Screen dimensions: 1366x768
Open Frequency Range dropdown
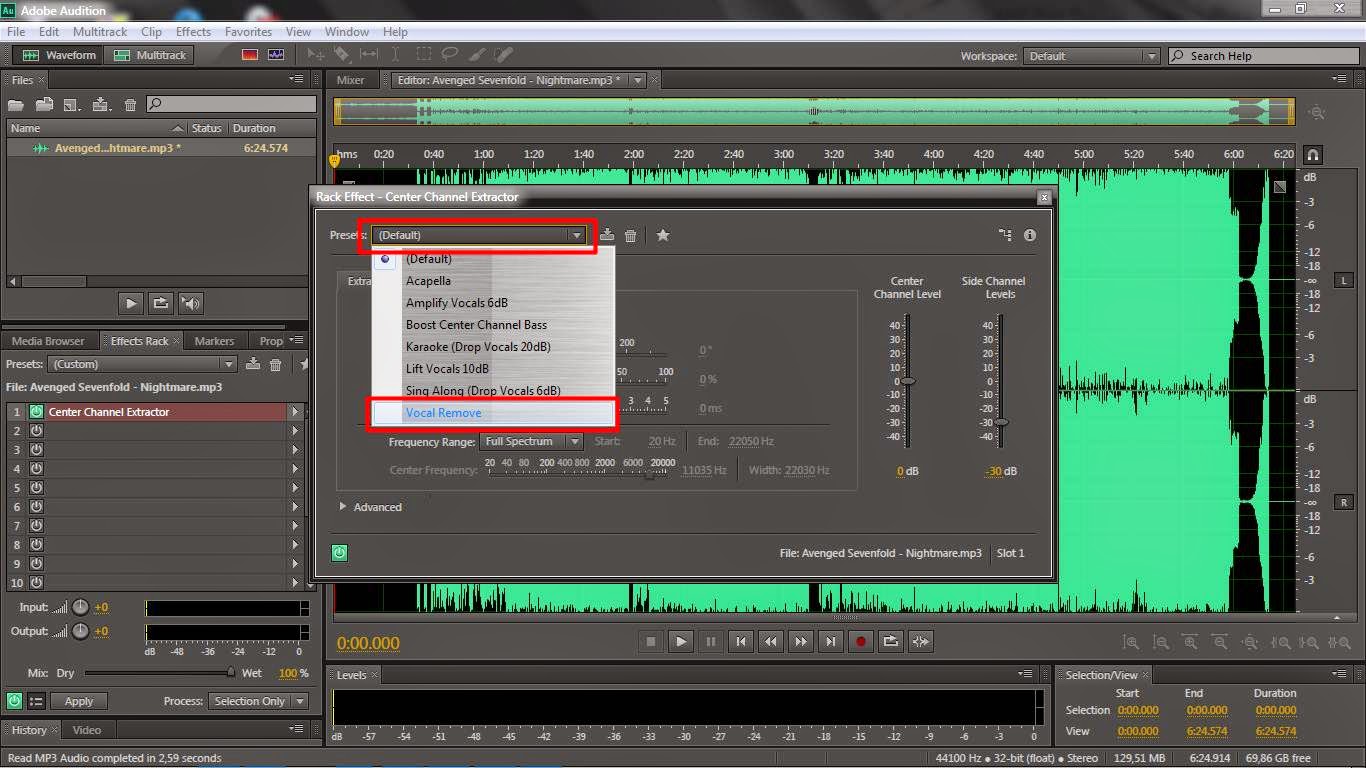pyautogui.click(x=532, y=441)
